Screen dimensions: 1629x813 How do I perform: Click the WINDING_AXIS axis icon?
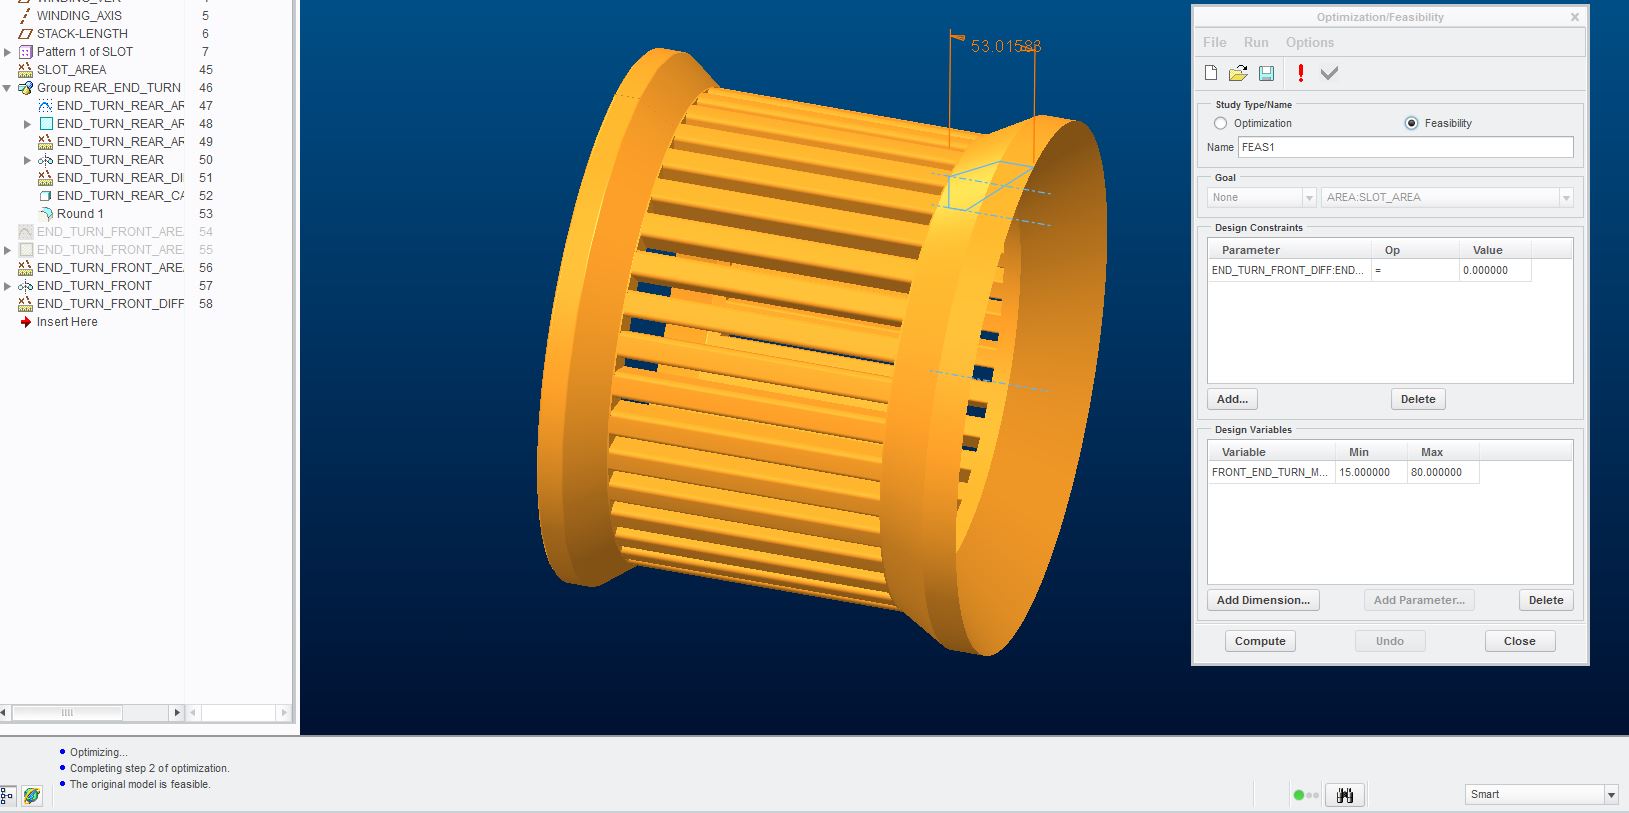click(26, 16)
